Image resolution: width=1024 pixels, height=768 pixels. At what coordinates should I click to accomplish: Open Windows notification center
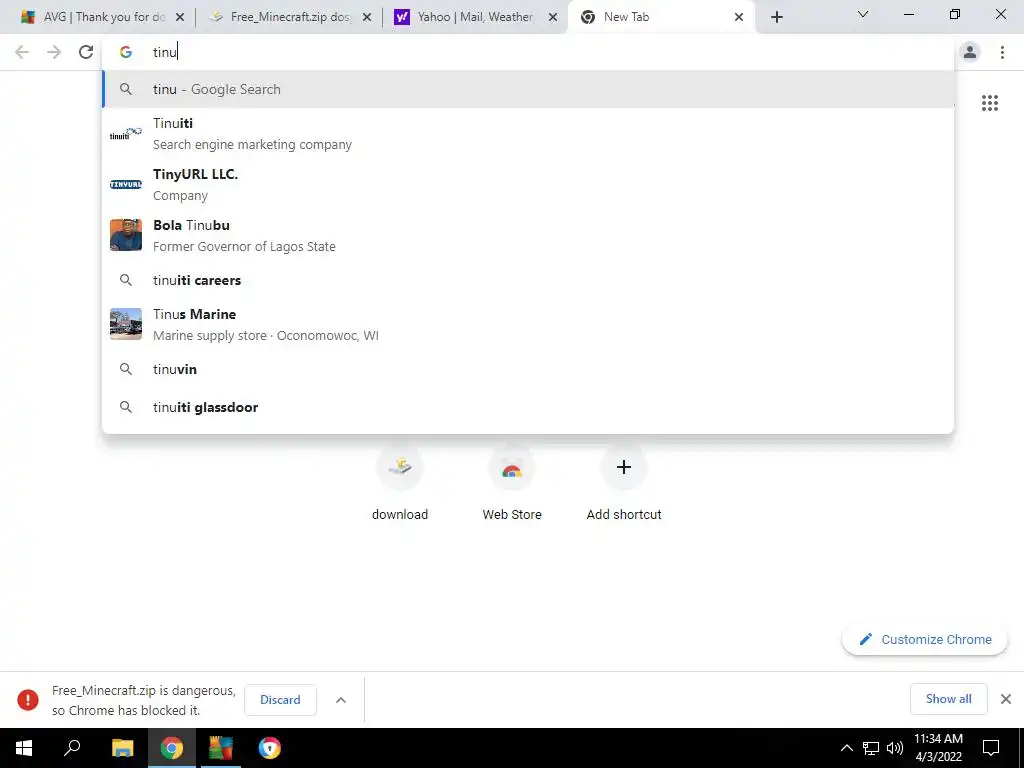pyautogui.click(x=991, y=748)
